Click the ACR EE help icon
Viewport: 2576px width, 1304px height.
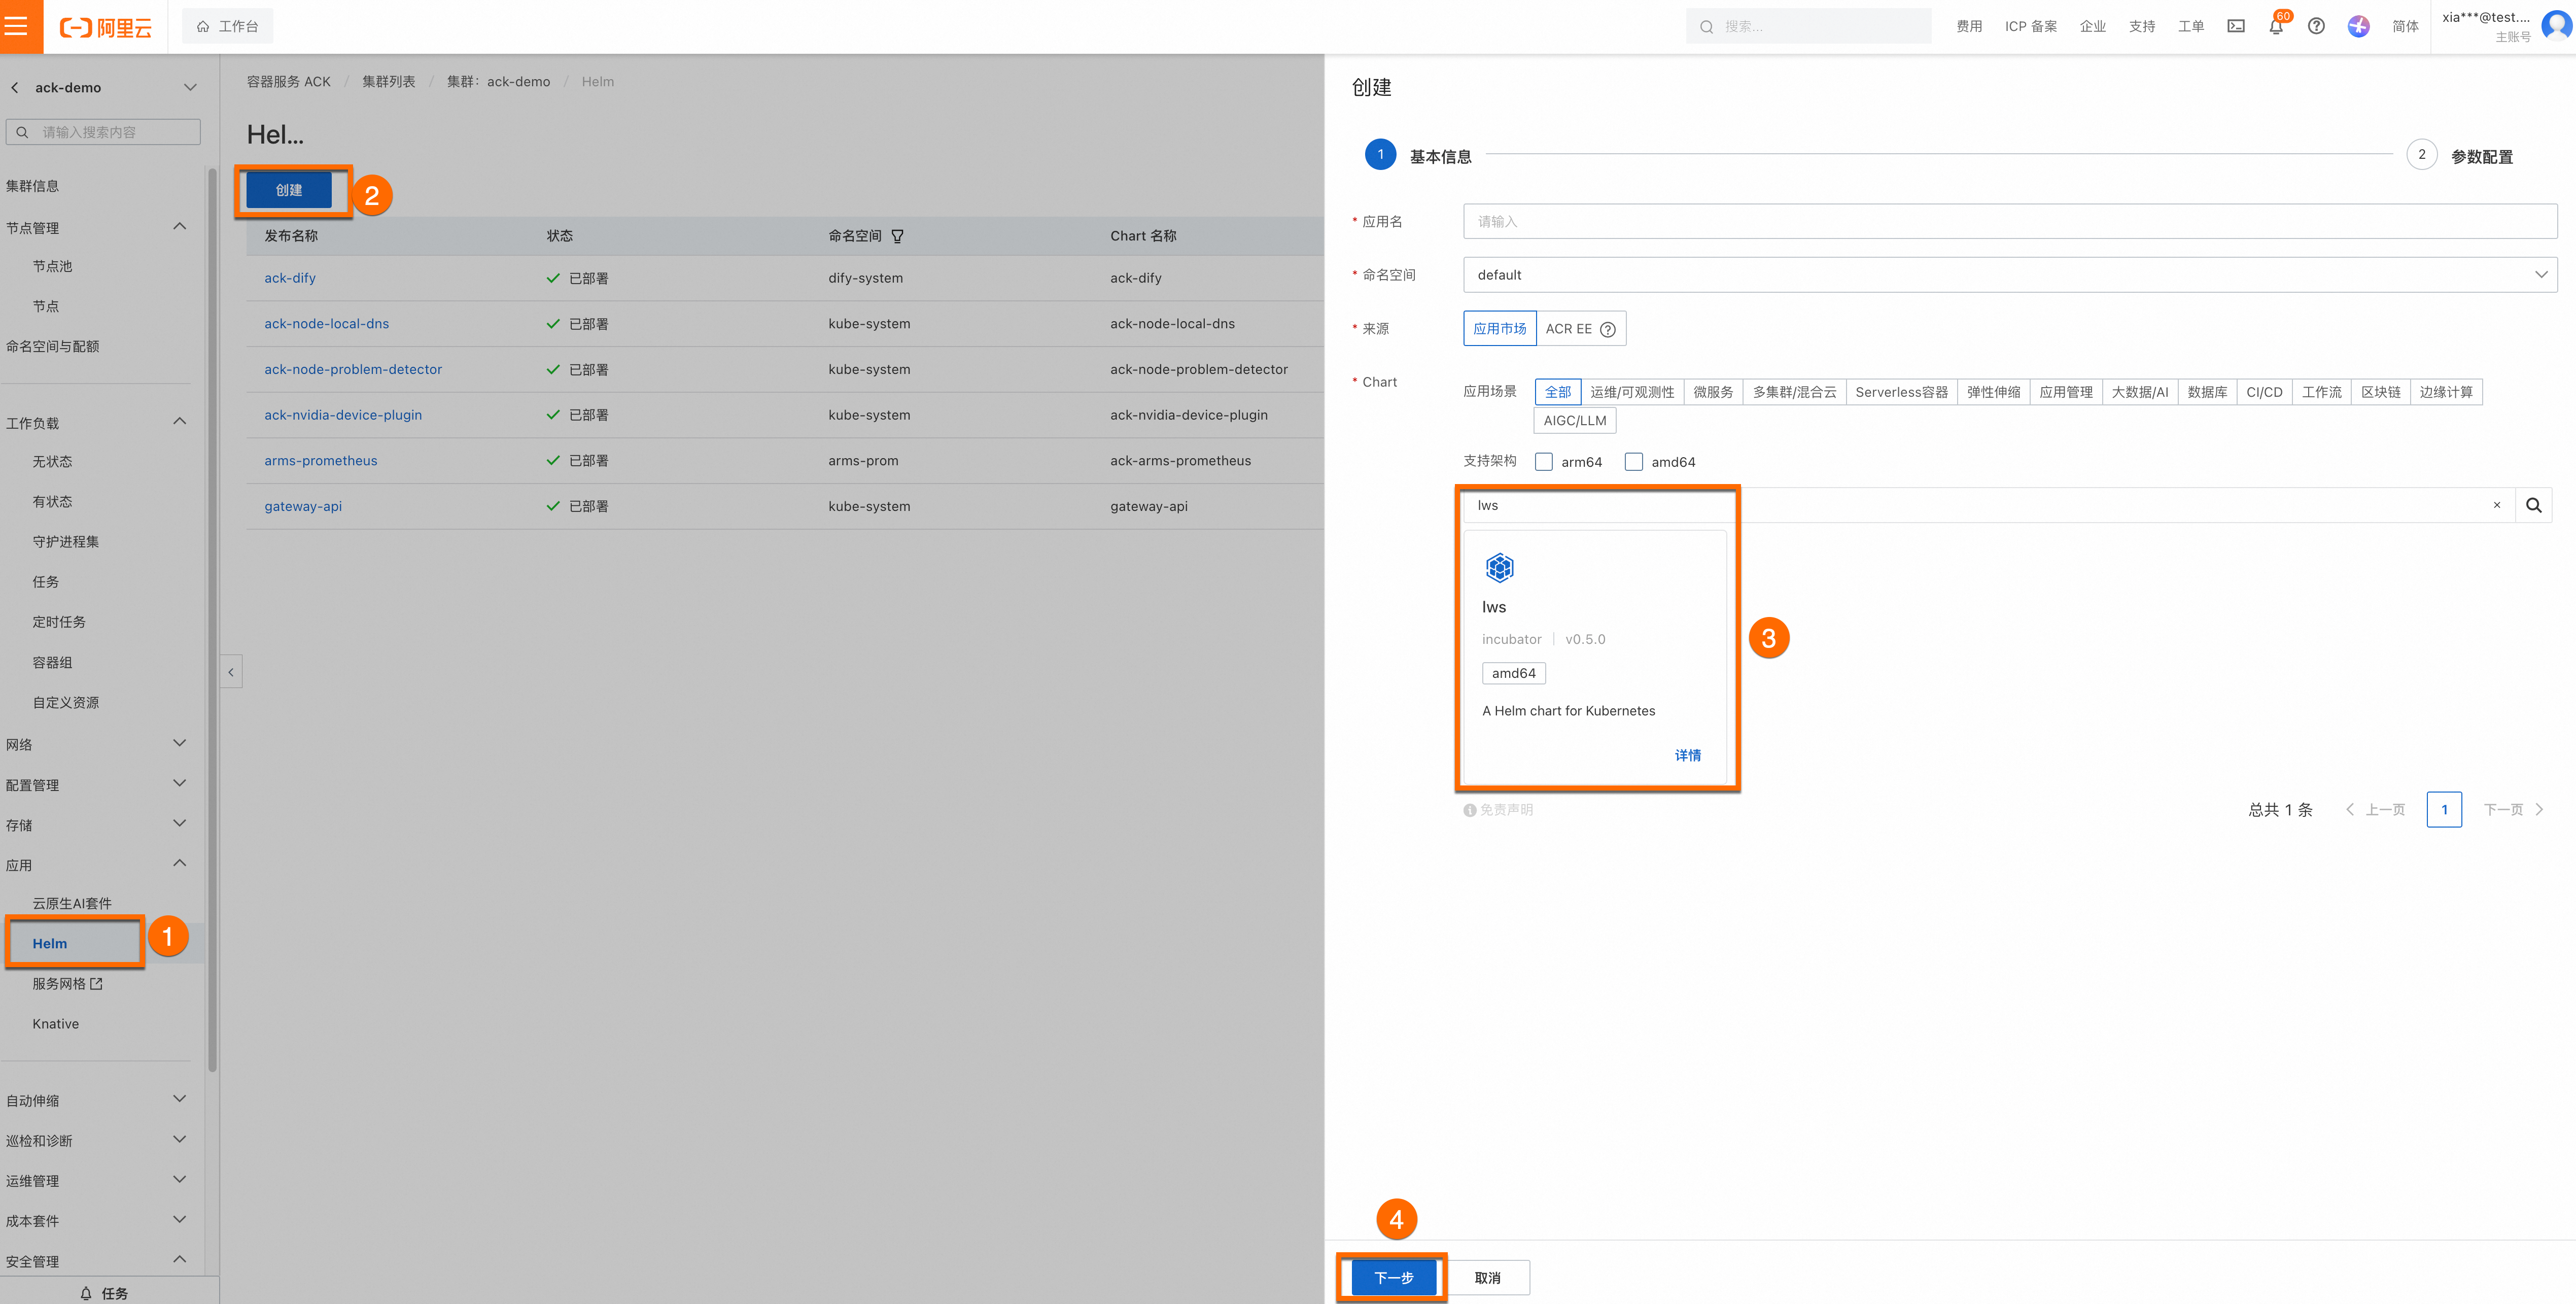coord(1607,330)
